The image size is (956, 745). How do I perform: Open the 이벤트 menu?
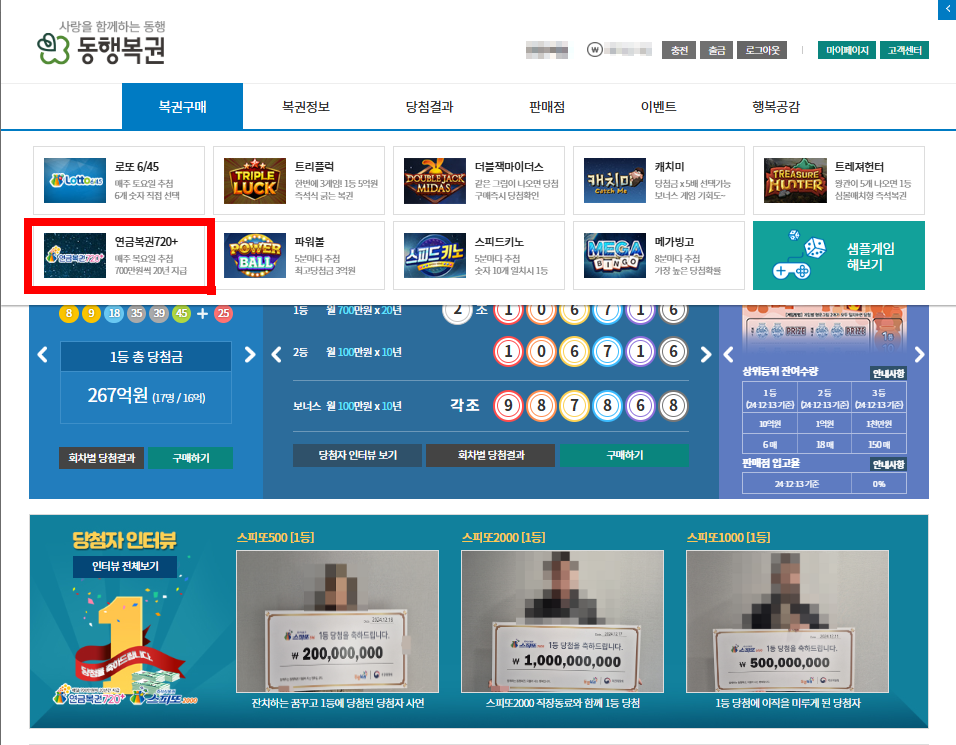coord(658,107)
